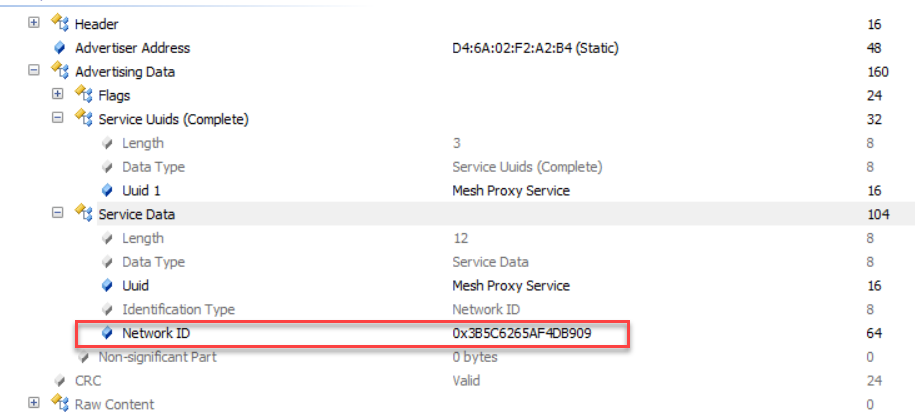
Task: Select the Non-significant Part row
Action: (x=157, y=357)
